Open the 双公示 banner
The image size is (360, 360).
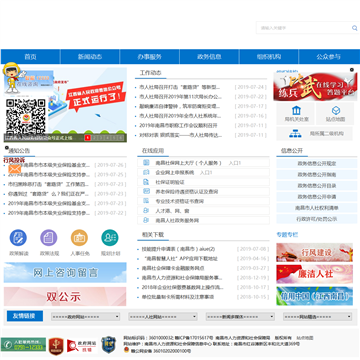65,296
